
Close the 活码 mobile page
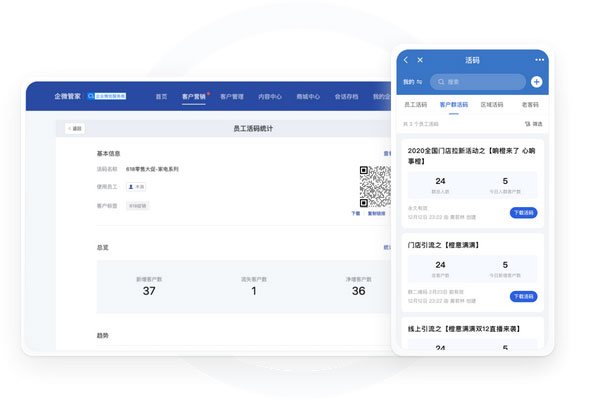pyautogui.click(x=420, y=60)
